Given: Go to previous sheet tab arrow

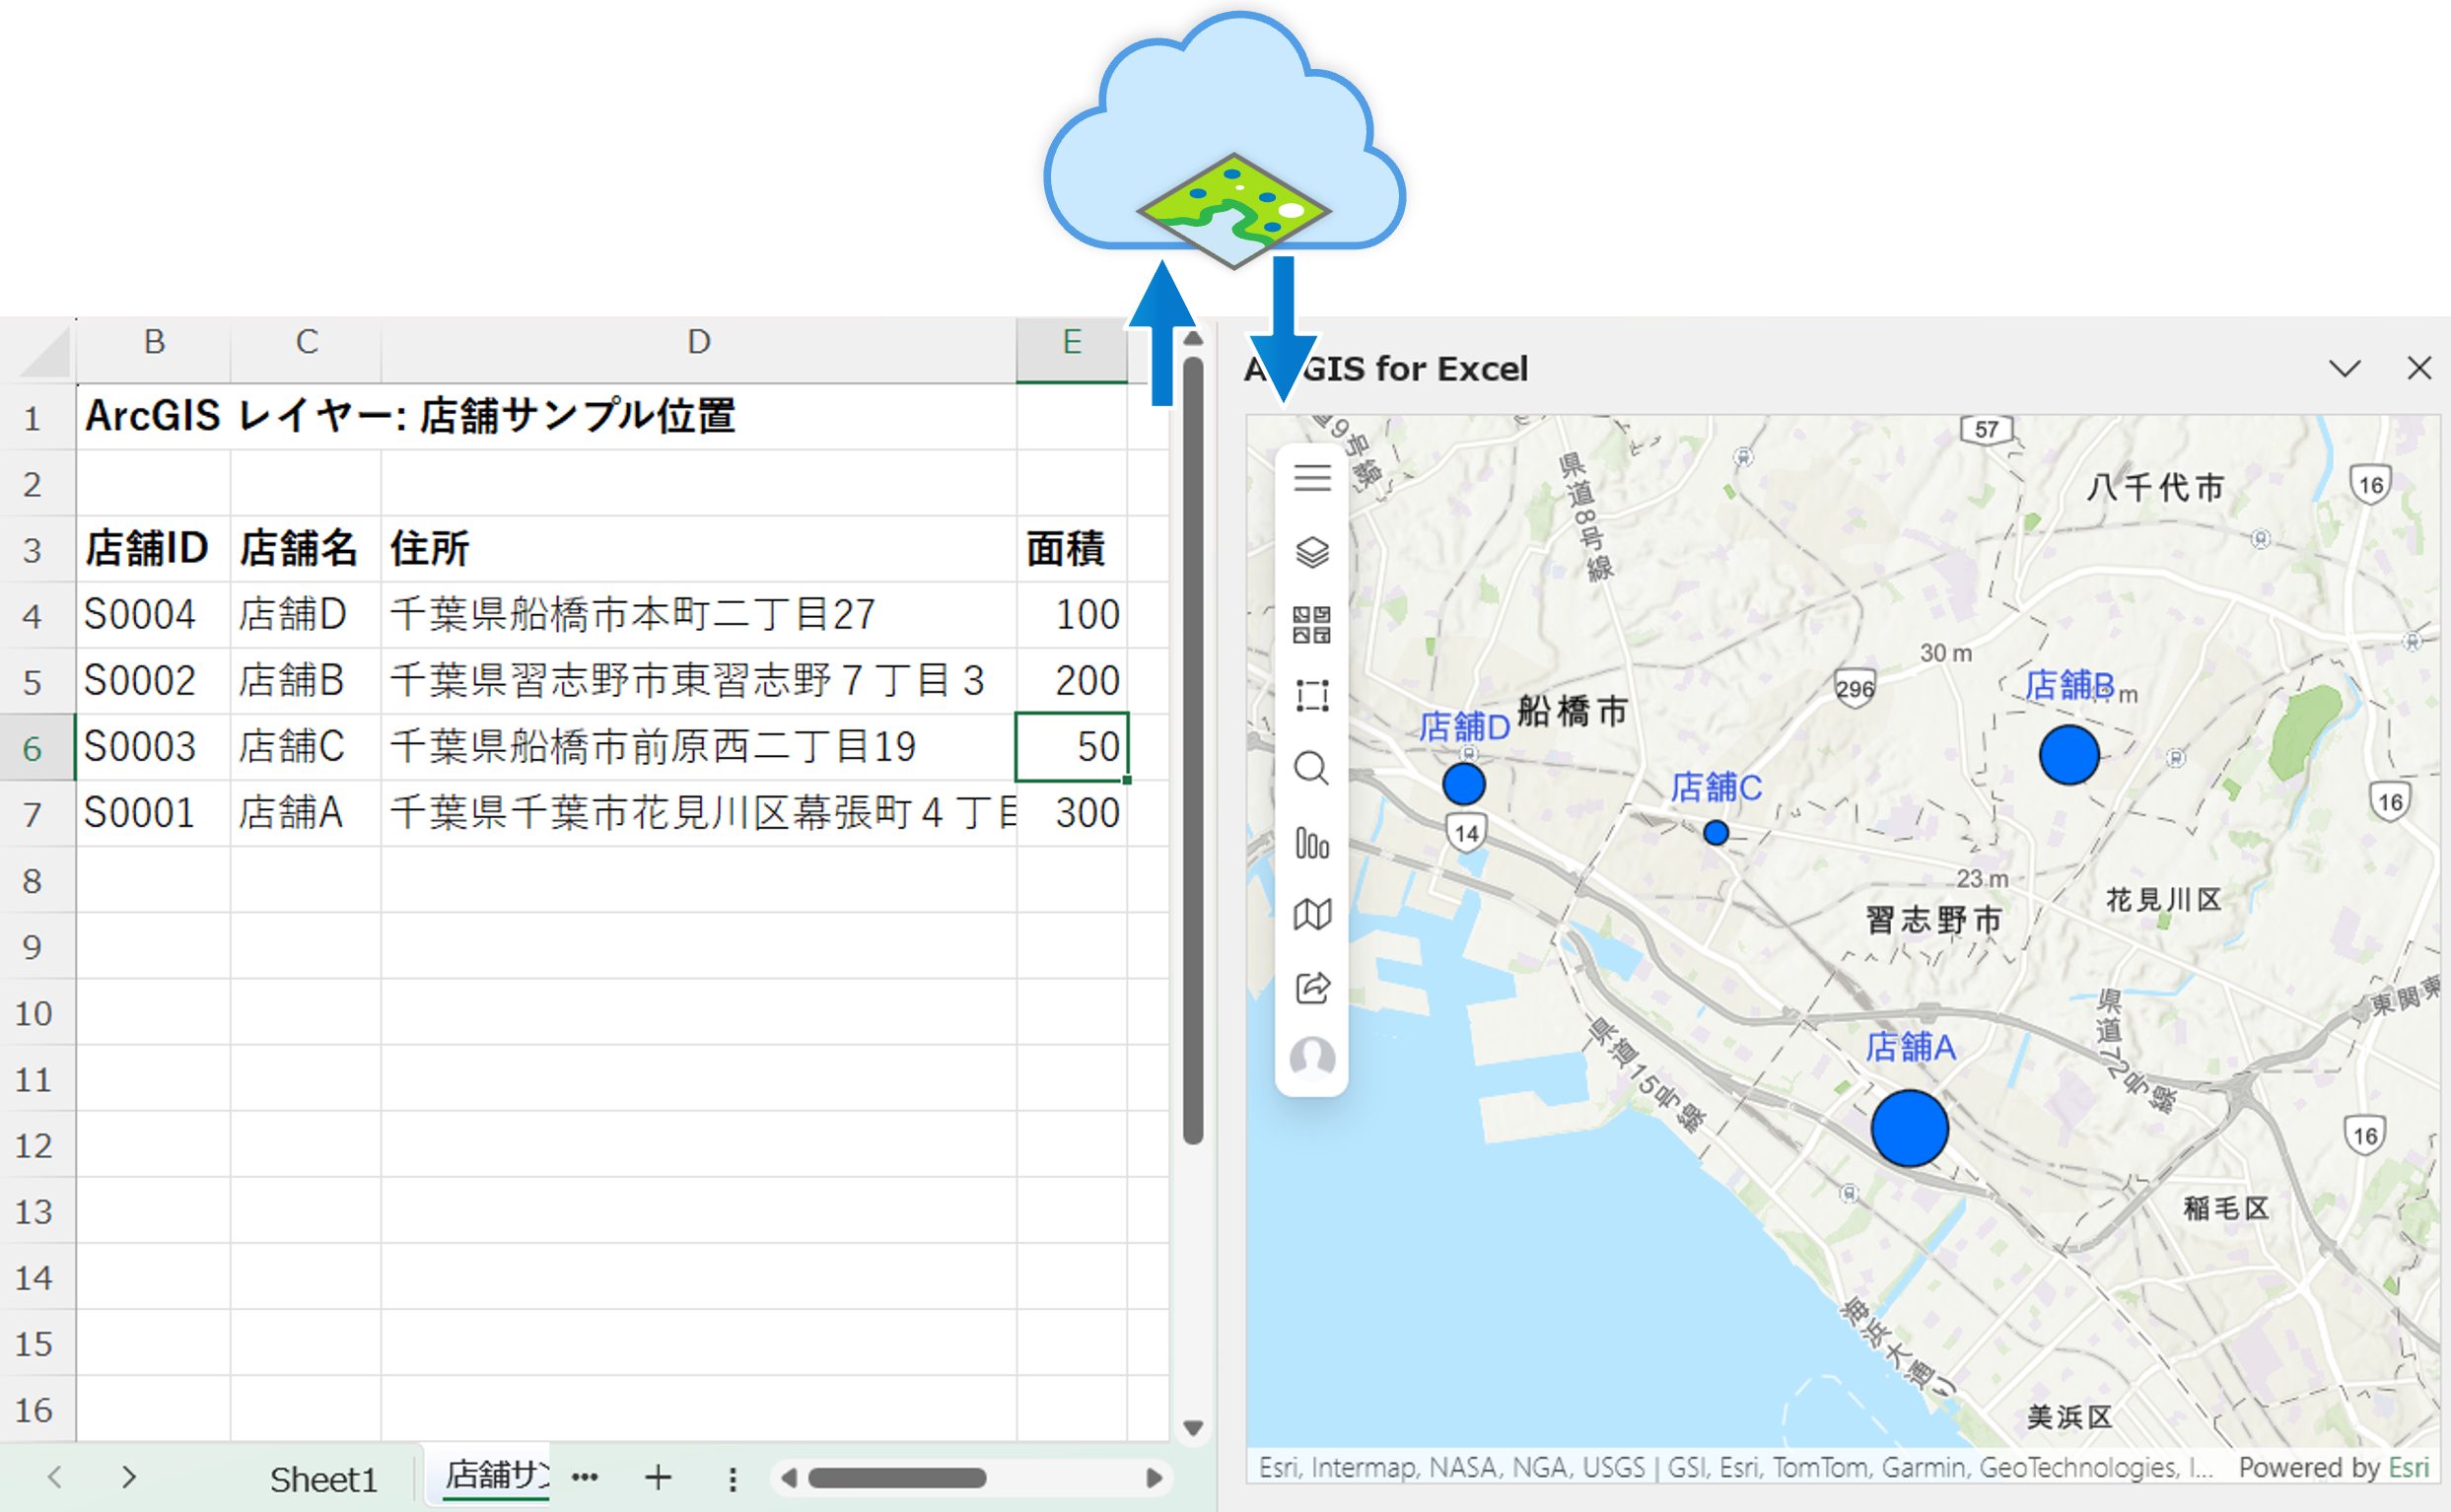Looking at the screenshot, I should pyautogui.click(x=55, y=1477).
